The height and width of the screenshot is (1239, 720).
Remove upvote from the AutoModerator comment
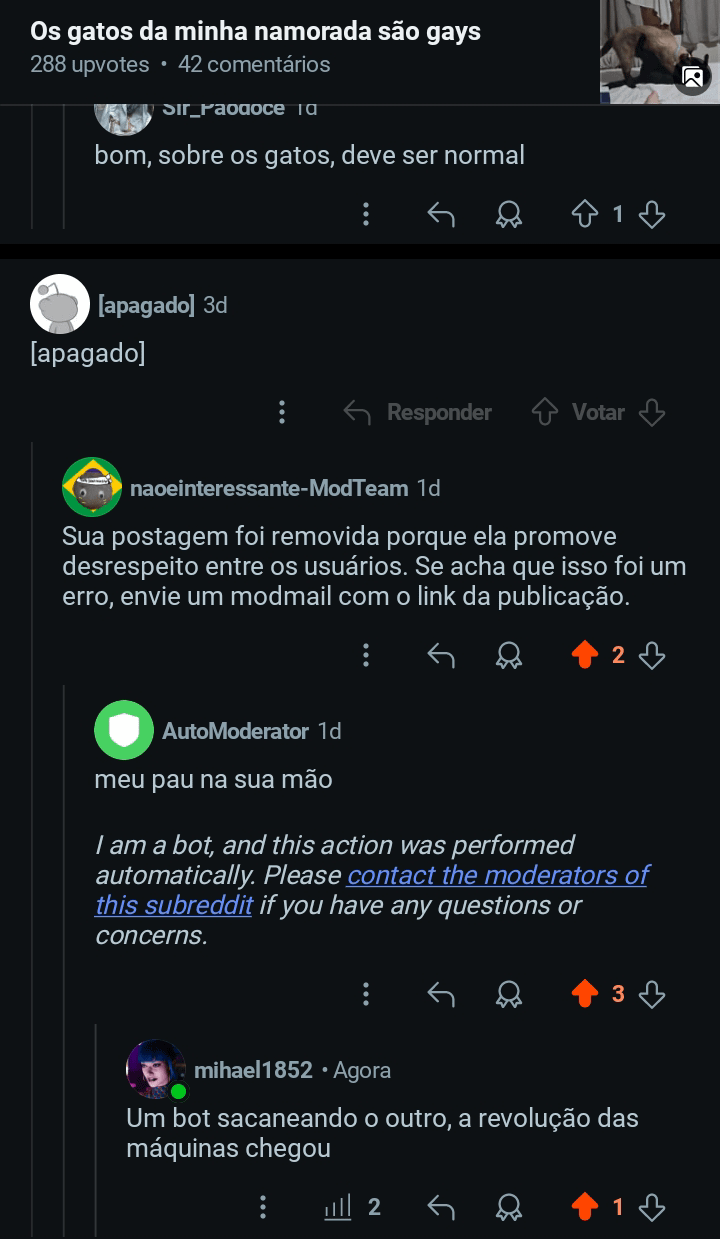(585, 994)
